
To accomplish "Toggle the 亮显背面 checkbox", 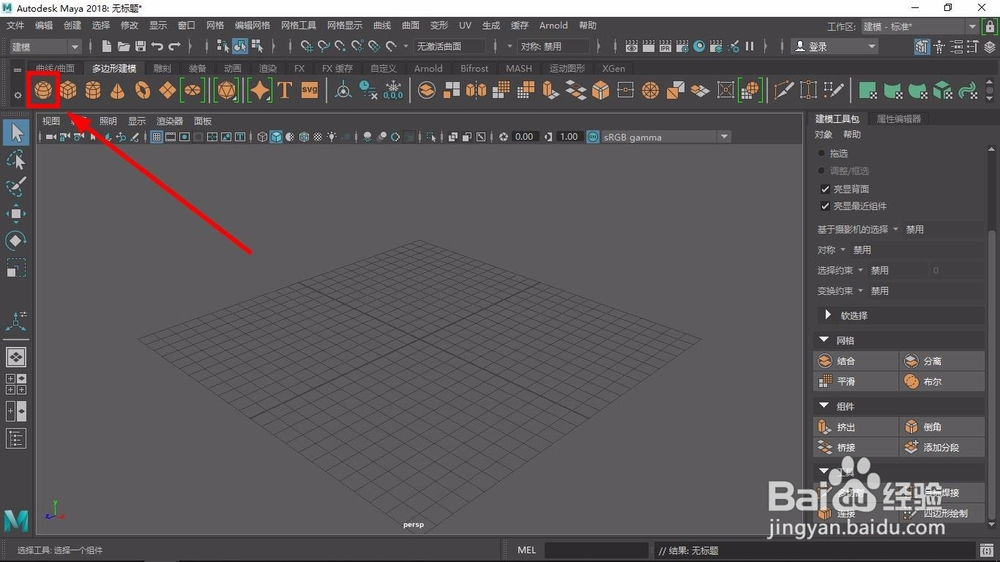I will click(x=825, y=189).
